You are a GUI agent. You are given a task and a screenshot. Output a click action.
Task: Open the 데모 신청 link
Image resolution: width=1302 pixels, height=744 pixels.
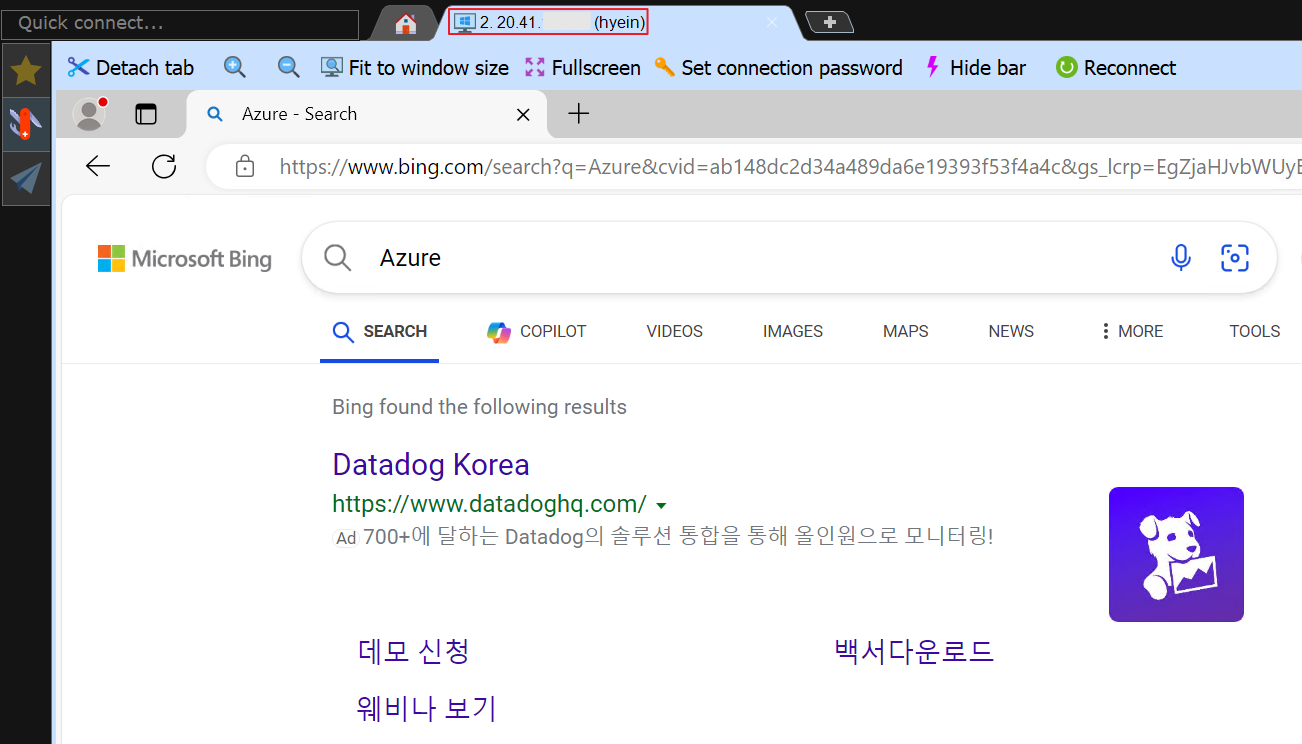pos(414,651)
